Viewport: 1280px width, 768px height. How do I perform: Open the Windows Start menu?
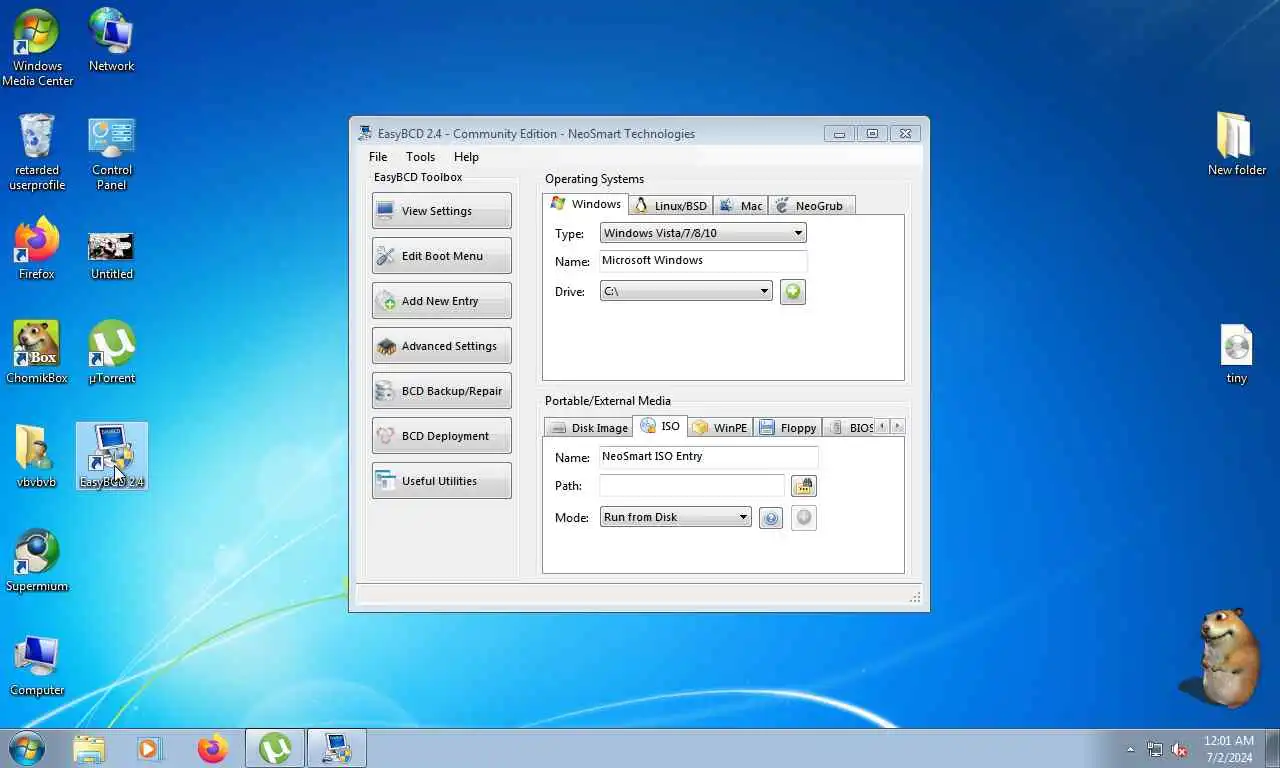(26, 748)
